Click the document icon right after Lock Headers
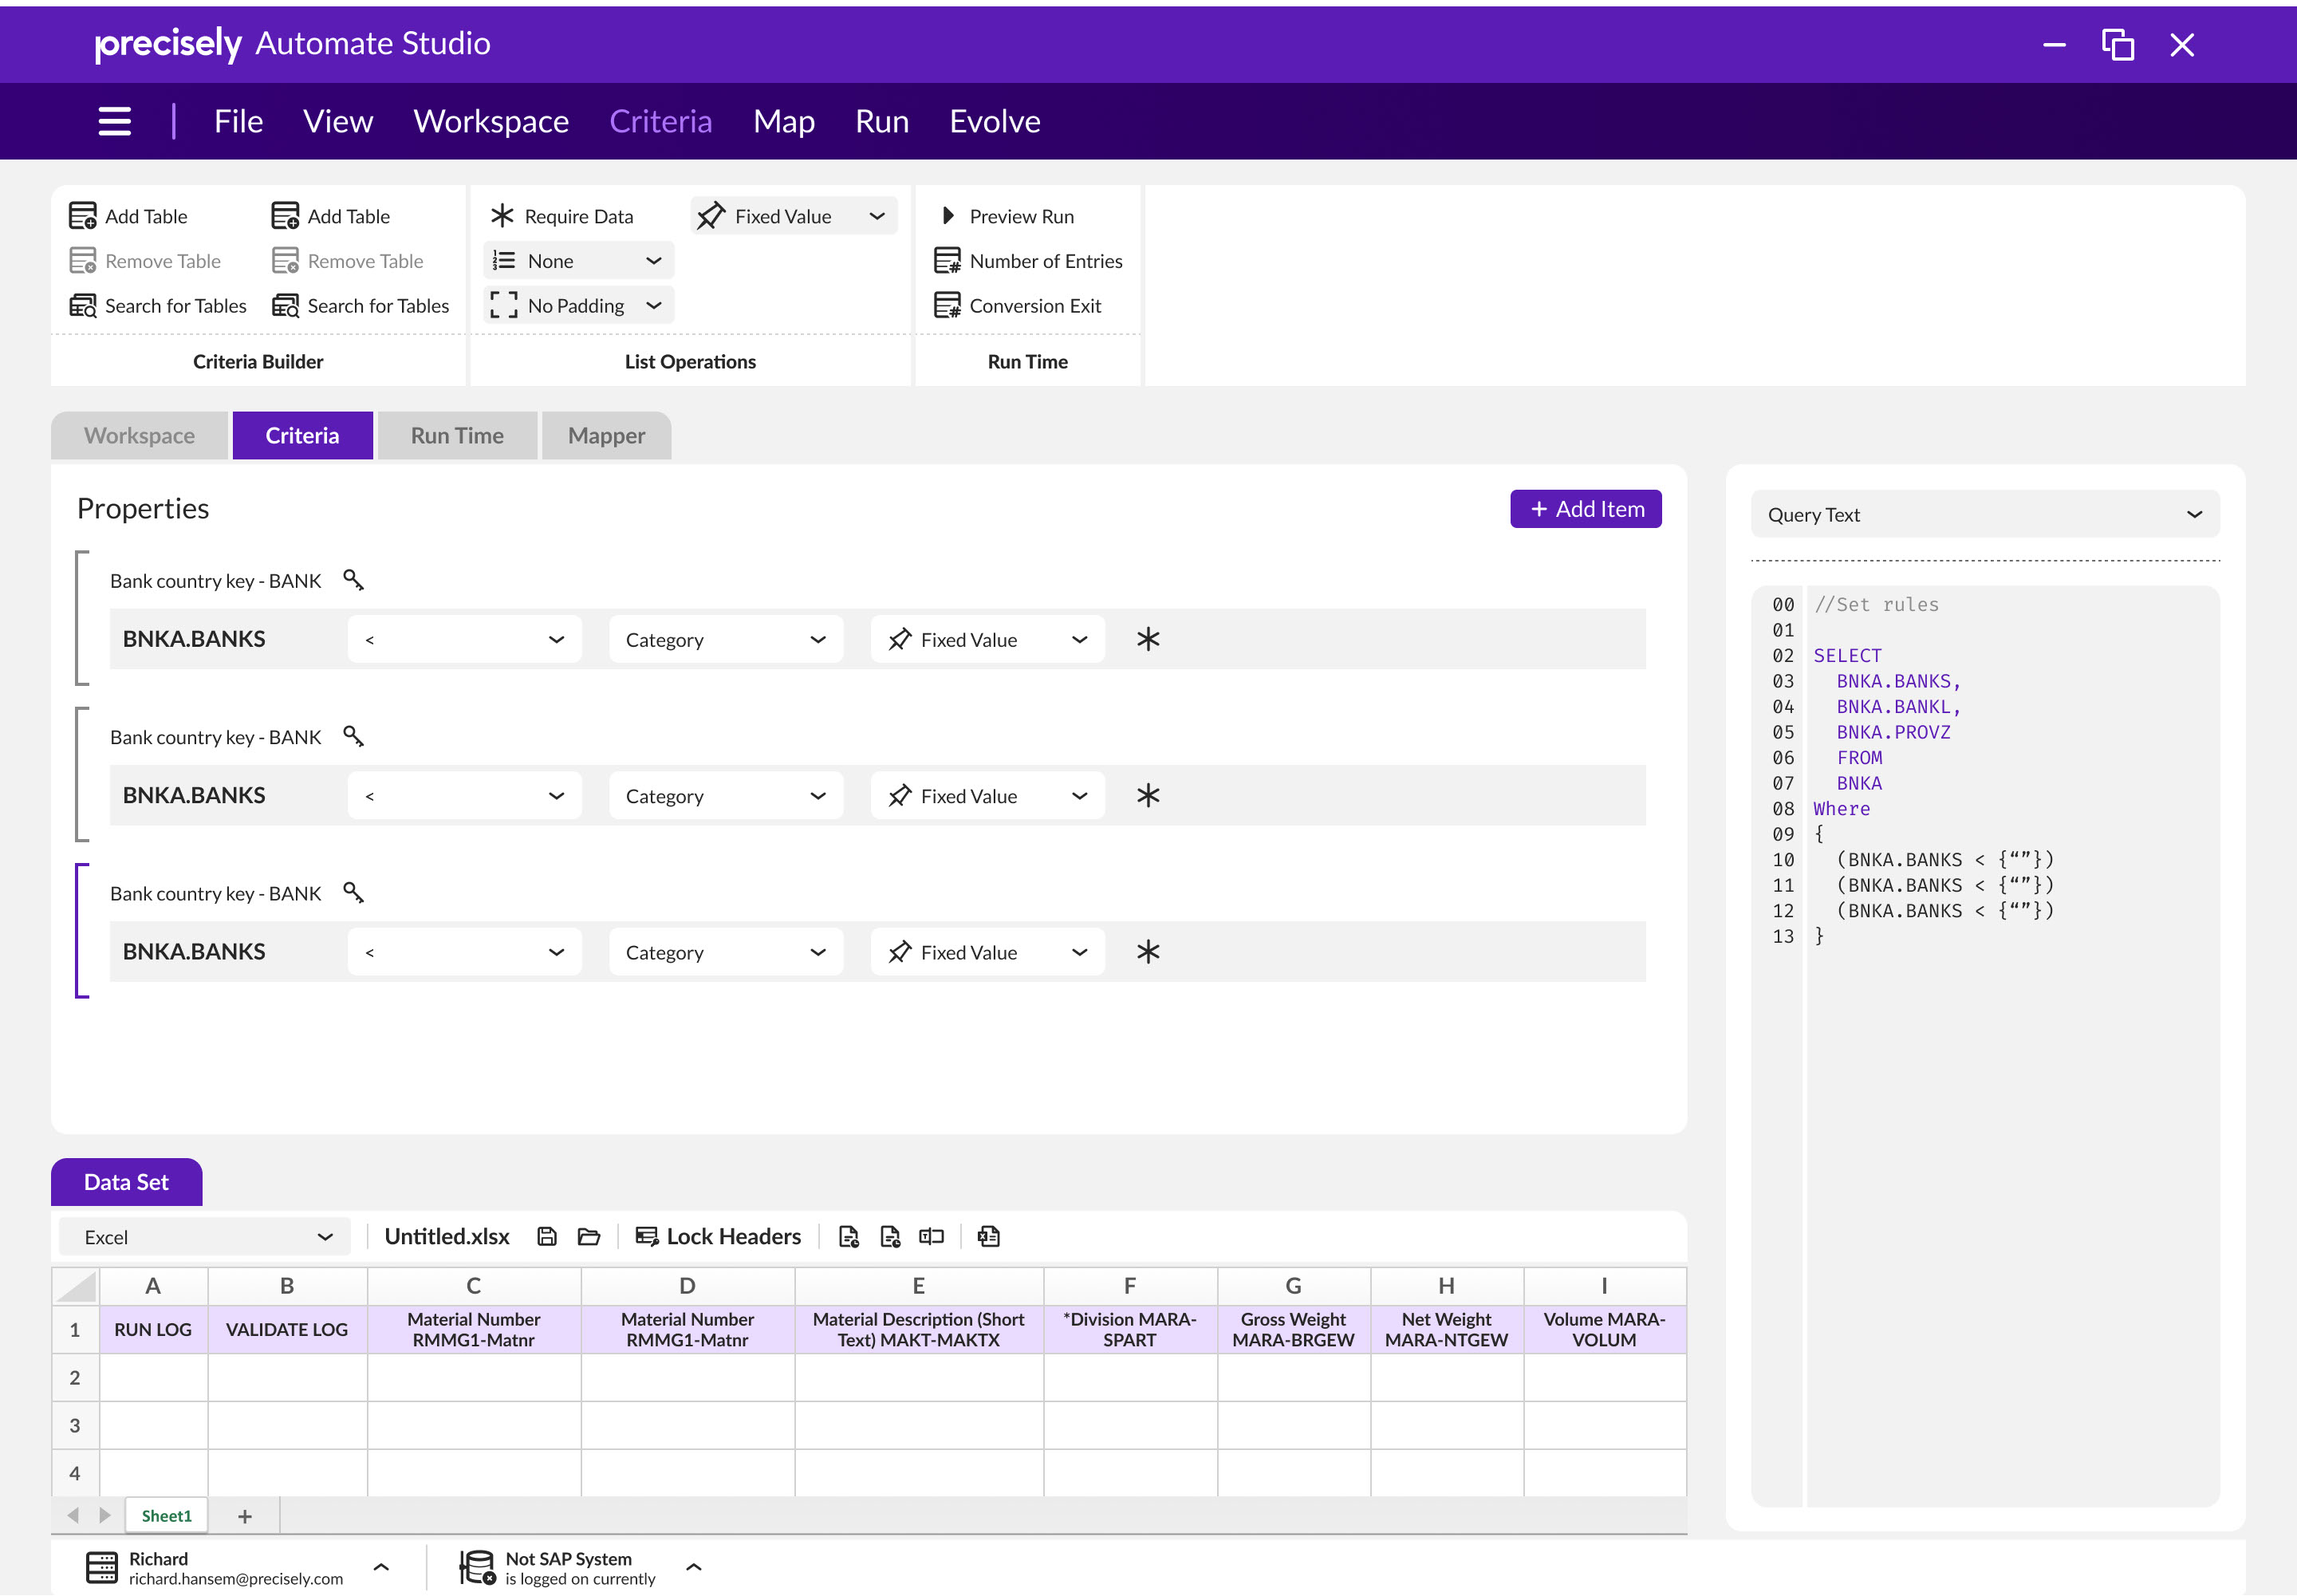This screenshot has height=1596, width=2297. click(848, 1237)
